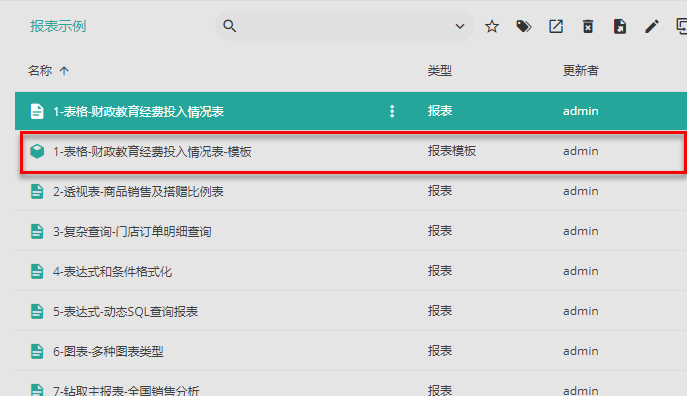This screenshot has width=687, height=396.
Task: Click the partially visible screen icon at right
Action: pos(681,26)
